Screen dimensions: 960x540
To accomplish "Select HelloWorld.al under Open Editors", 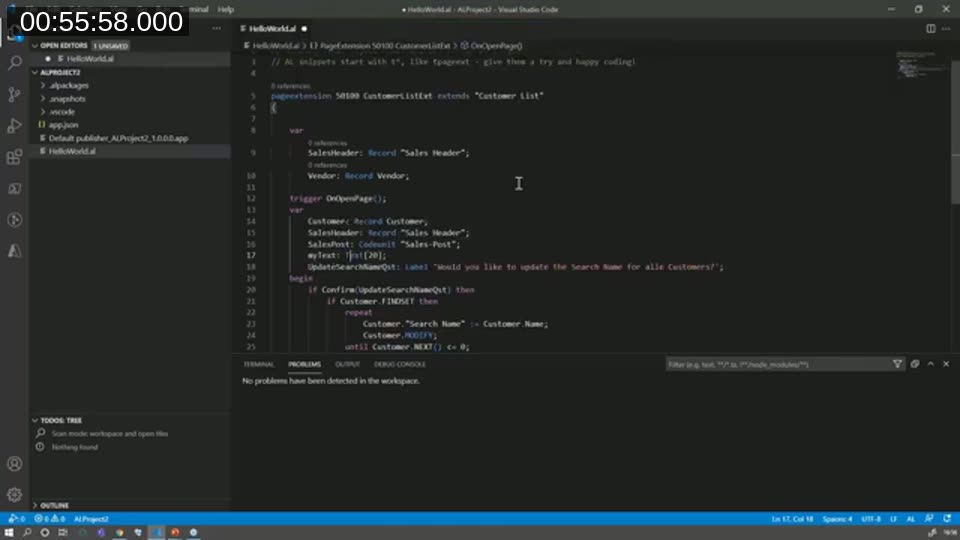I will coord(90,59).
